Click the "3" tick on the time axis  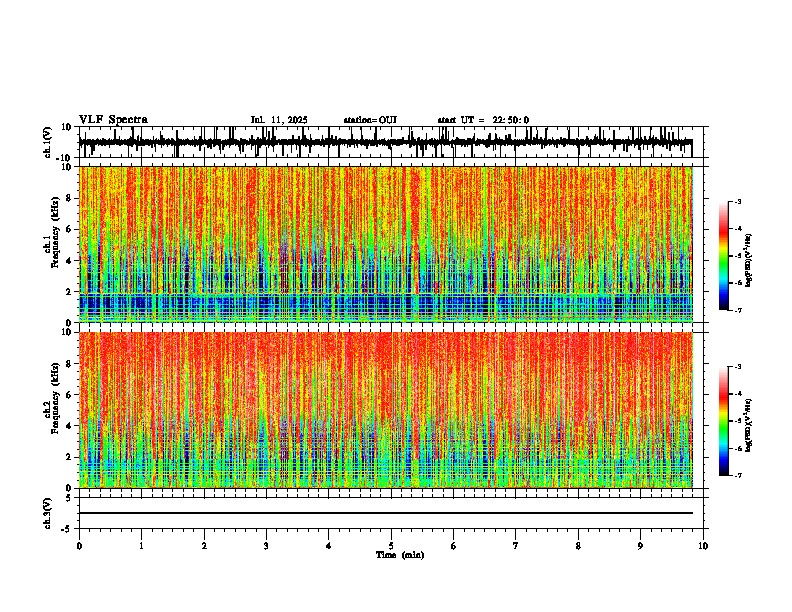[x=266, y=546]
